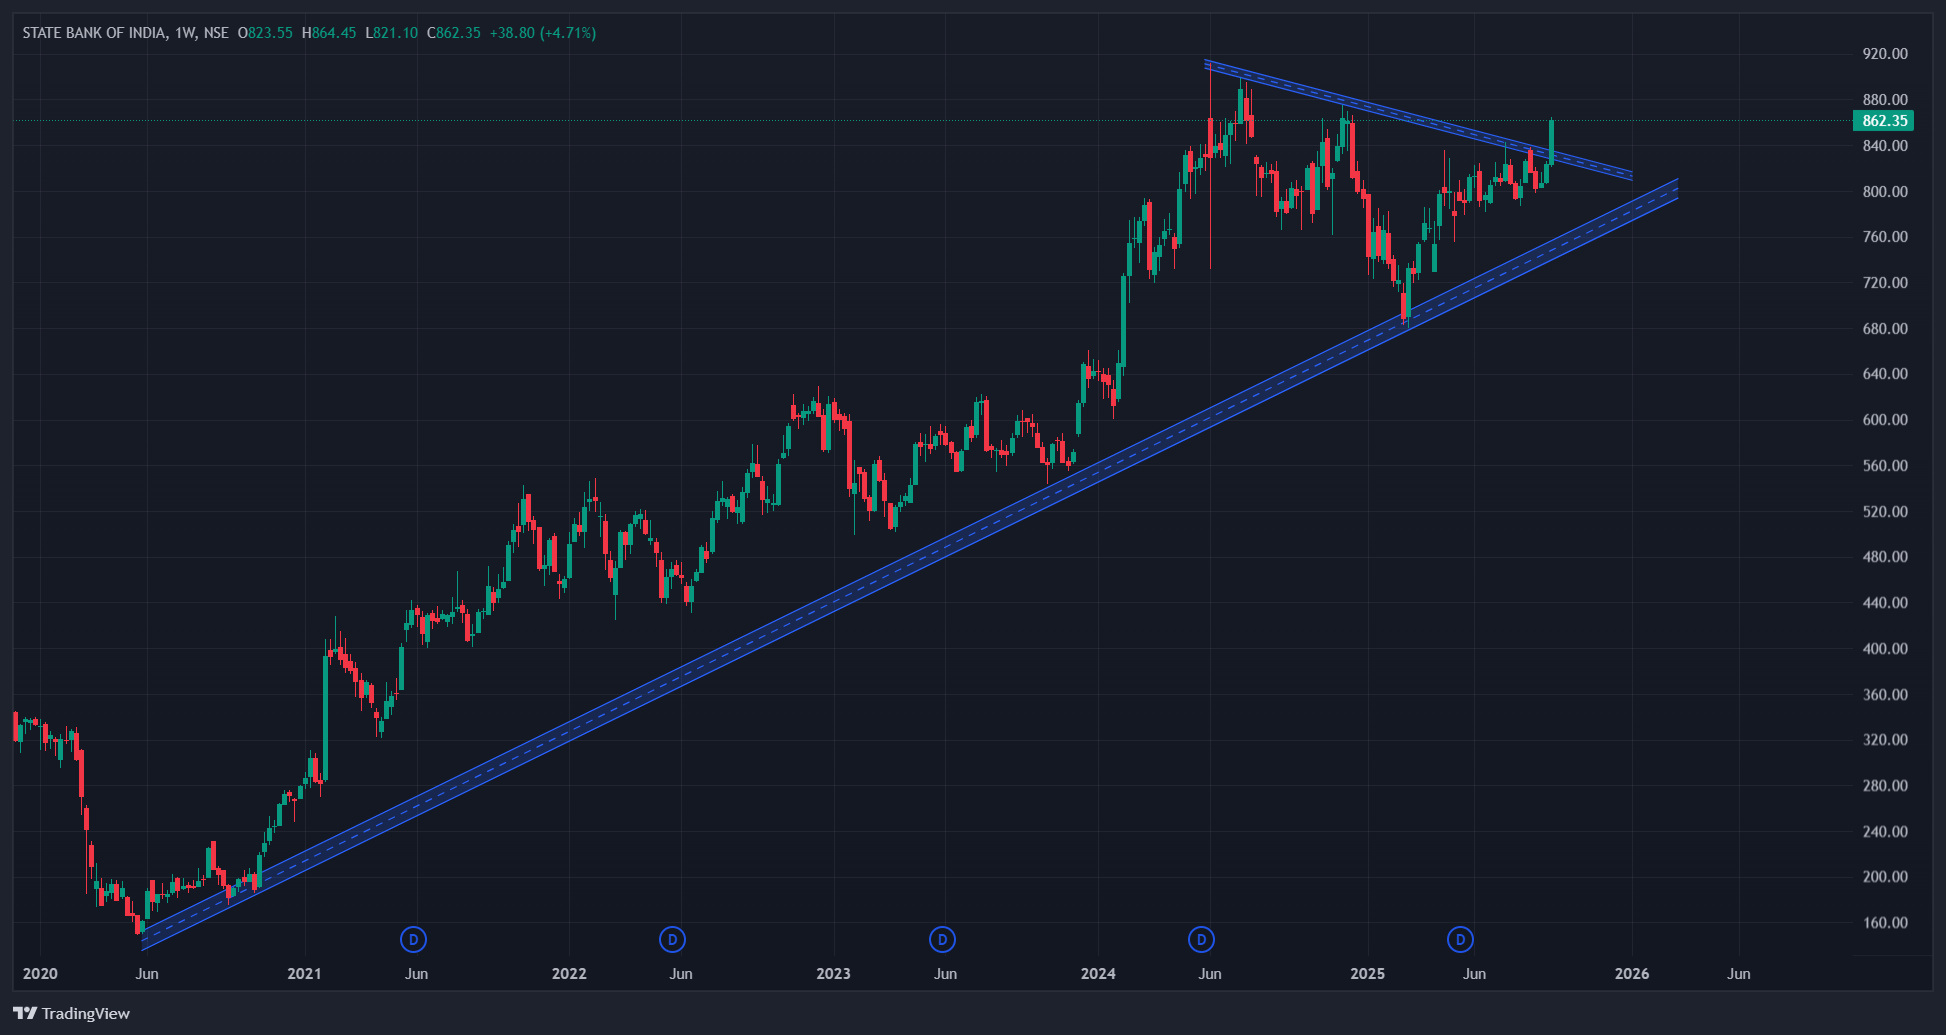
Task: Click the +38.80 (+4.71%) change value
Action: coord(542,33)
